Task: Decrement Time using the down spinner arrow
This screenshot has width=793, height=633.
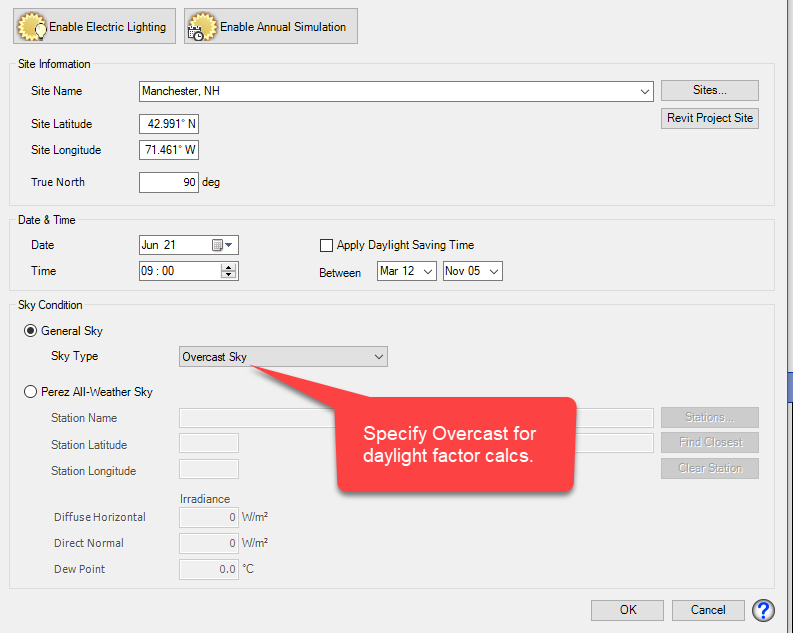Action: pyautogui.click(x=229, y=275)
